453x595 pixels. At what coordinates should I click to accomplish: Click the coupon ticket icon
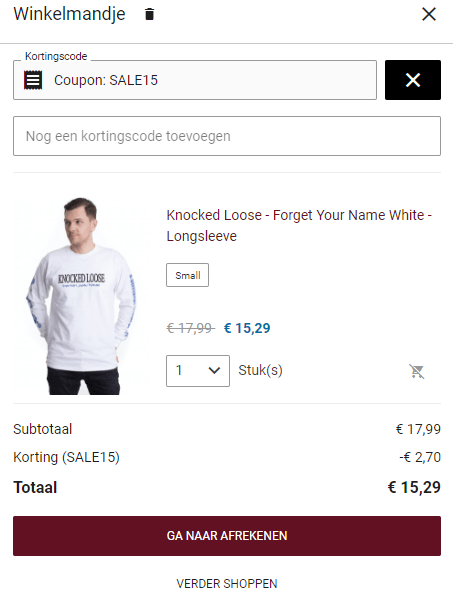click(33, 80)
